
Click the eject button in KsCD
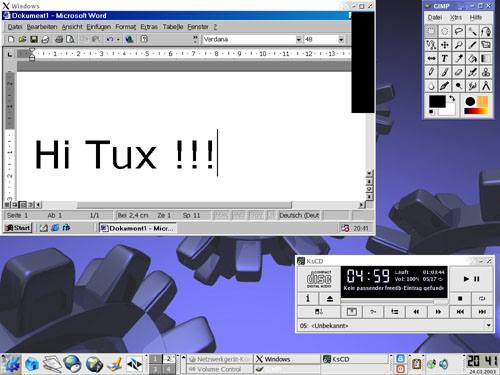(x=330, y=299)
